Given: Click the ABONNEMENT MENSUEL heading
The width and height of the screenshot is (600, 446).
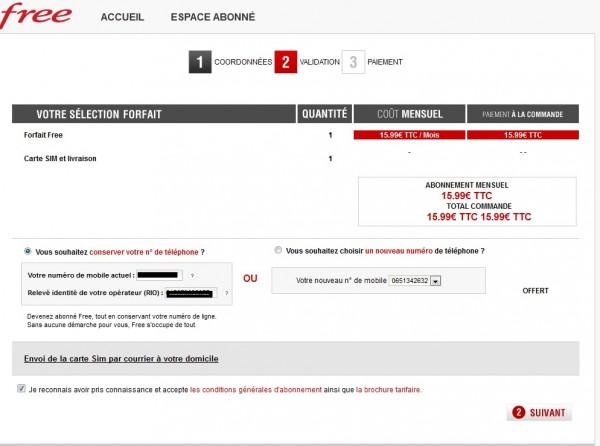Looking at the screenshot, I should (x=467, y=185).
